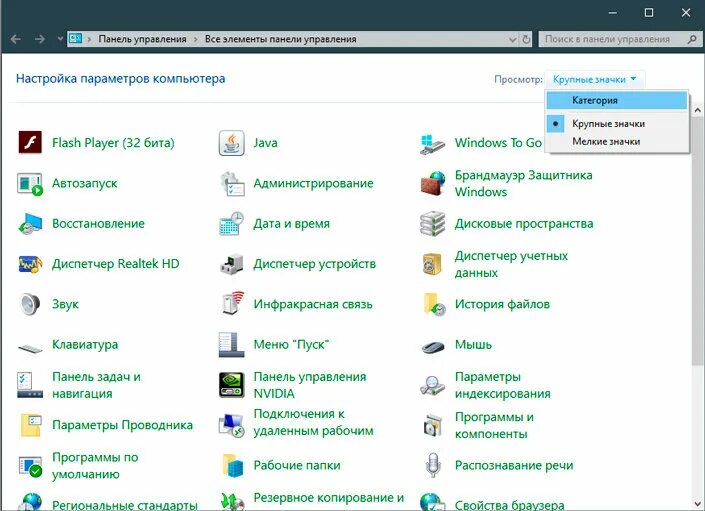This screenshot has width=705, height=511.
Task: Click the Панель управления breadcrumb
Action: [x=142, y=40]
